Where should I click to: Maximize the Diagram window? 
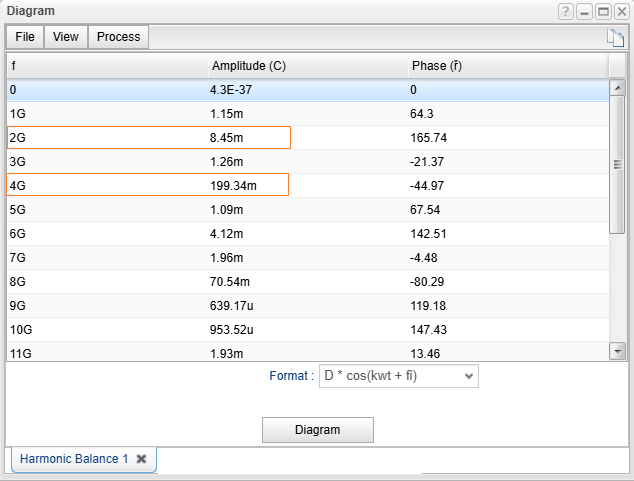pos(603,11)
